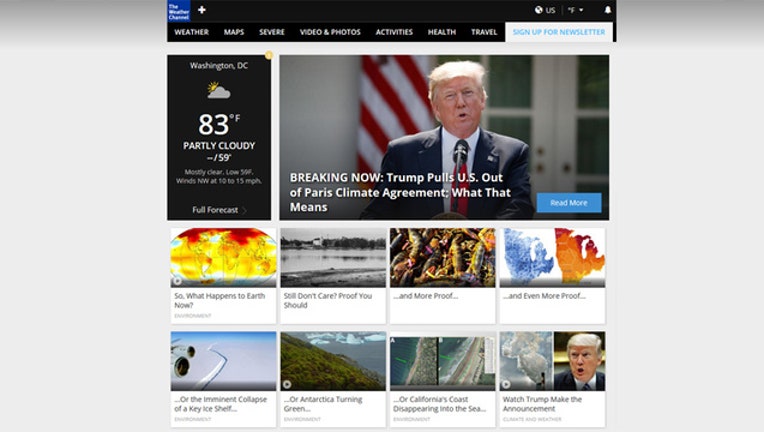Open the Full Forecast link
This screenshot has width=764, height=432.
click(215, 210)
